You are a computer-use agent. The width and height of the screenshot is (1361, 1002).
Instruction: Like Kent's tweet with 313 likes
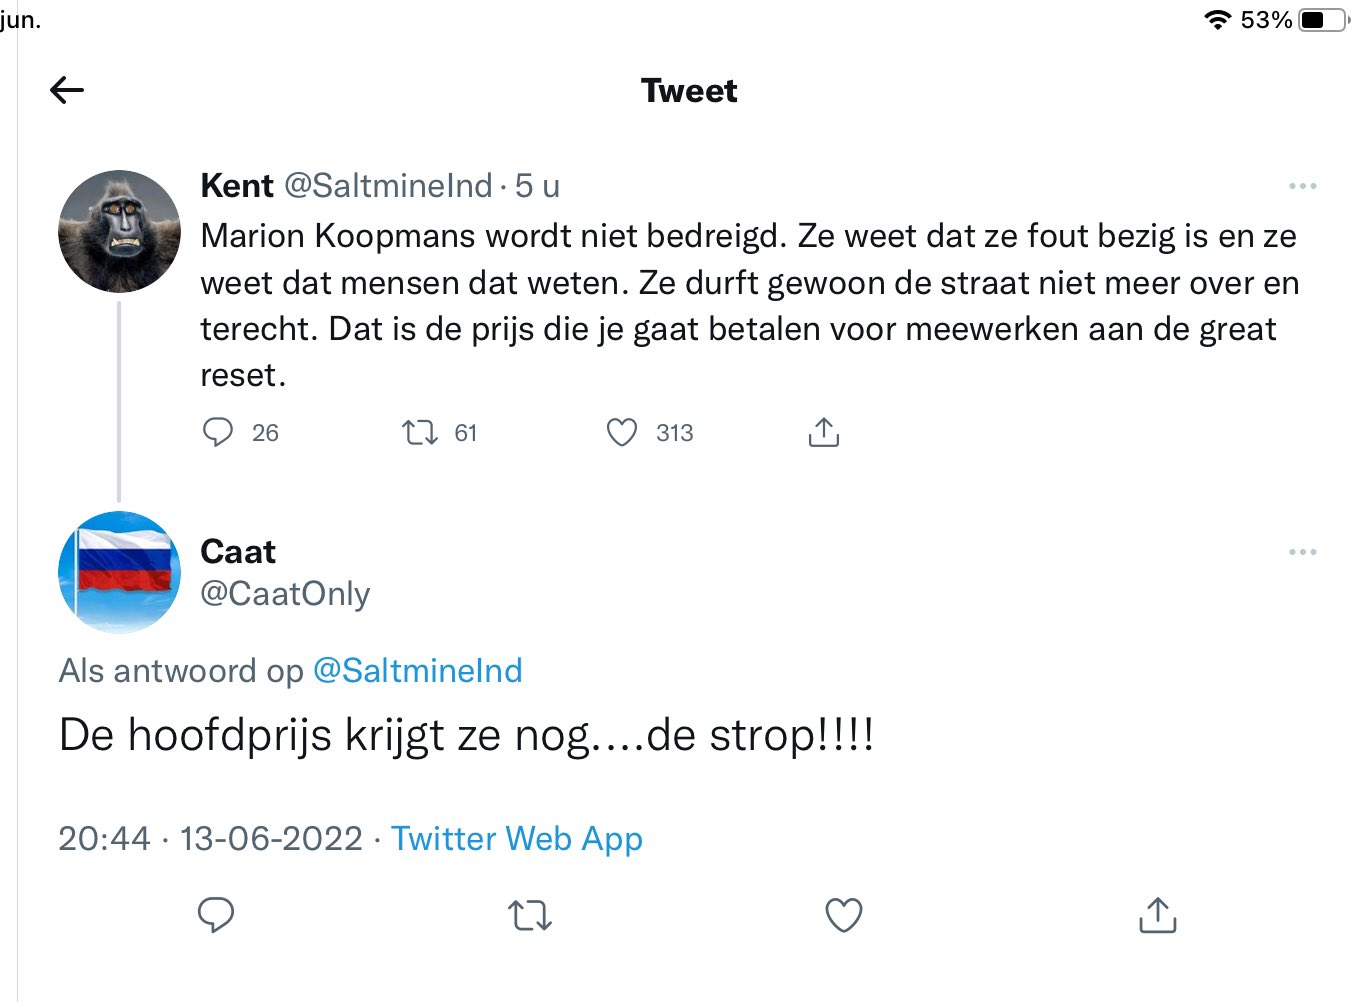pos(622,432)
